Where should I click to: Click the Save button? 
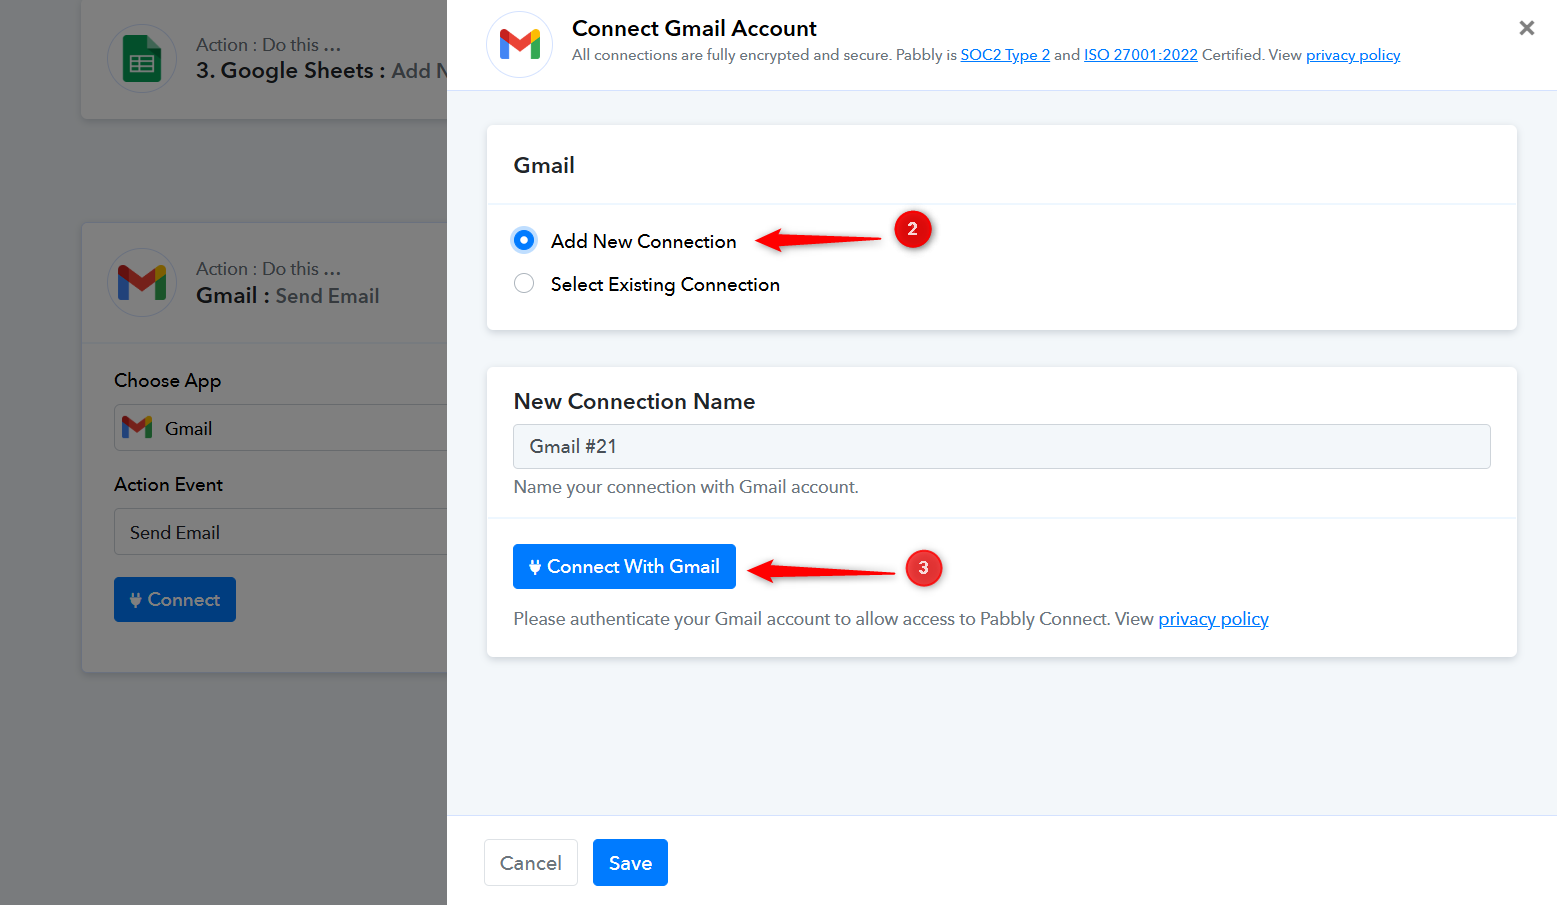tap(630, 862)
